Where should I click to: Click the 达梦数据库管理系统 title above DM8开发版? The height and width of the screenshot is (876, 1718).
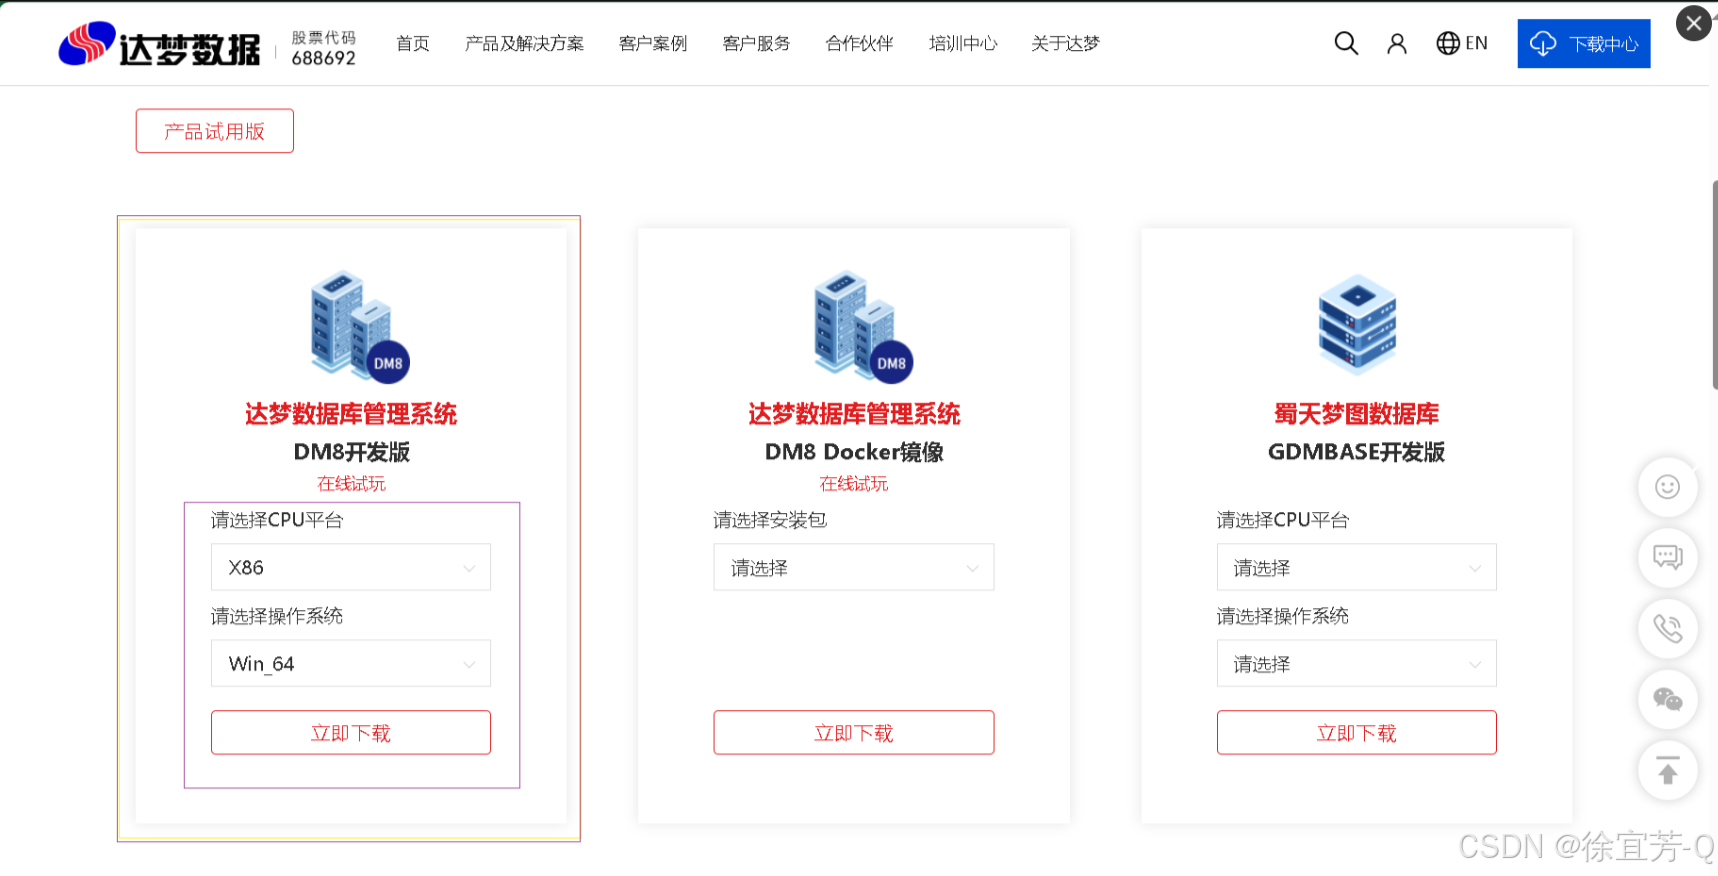coord(351,414)
